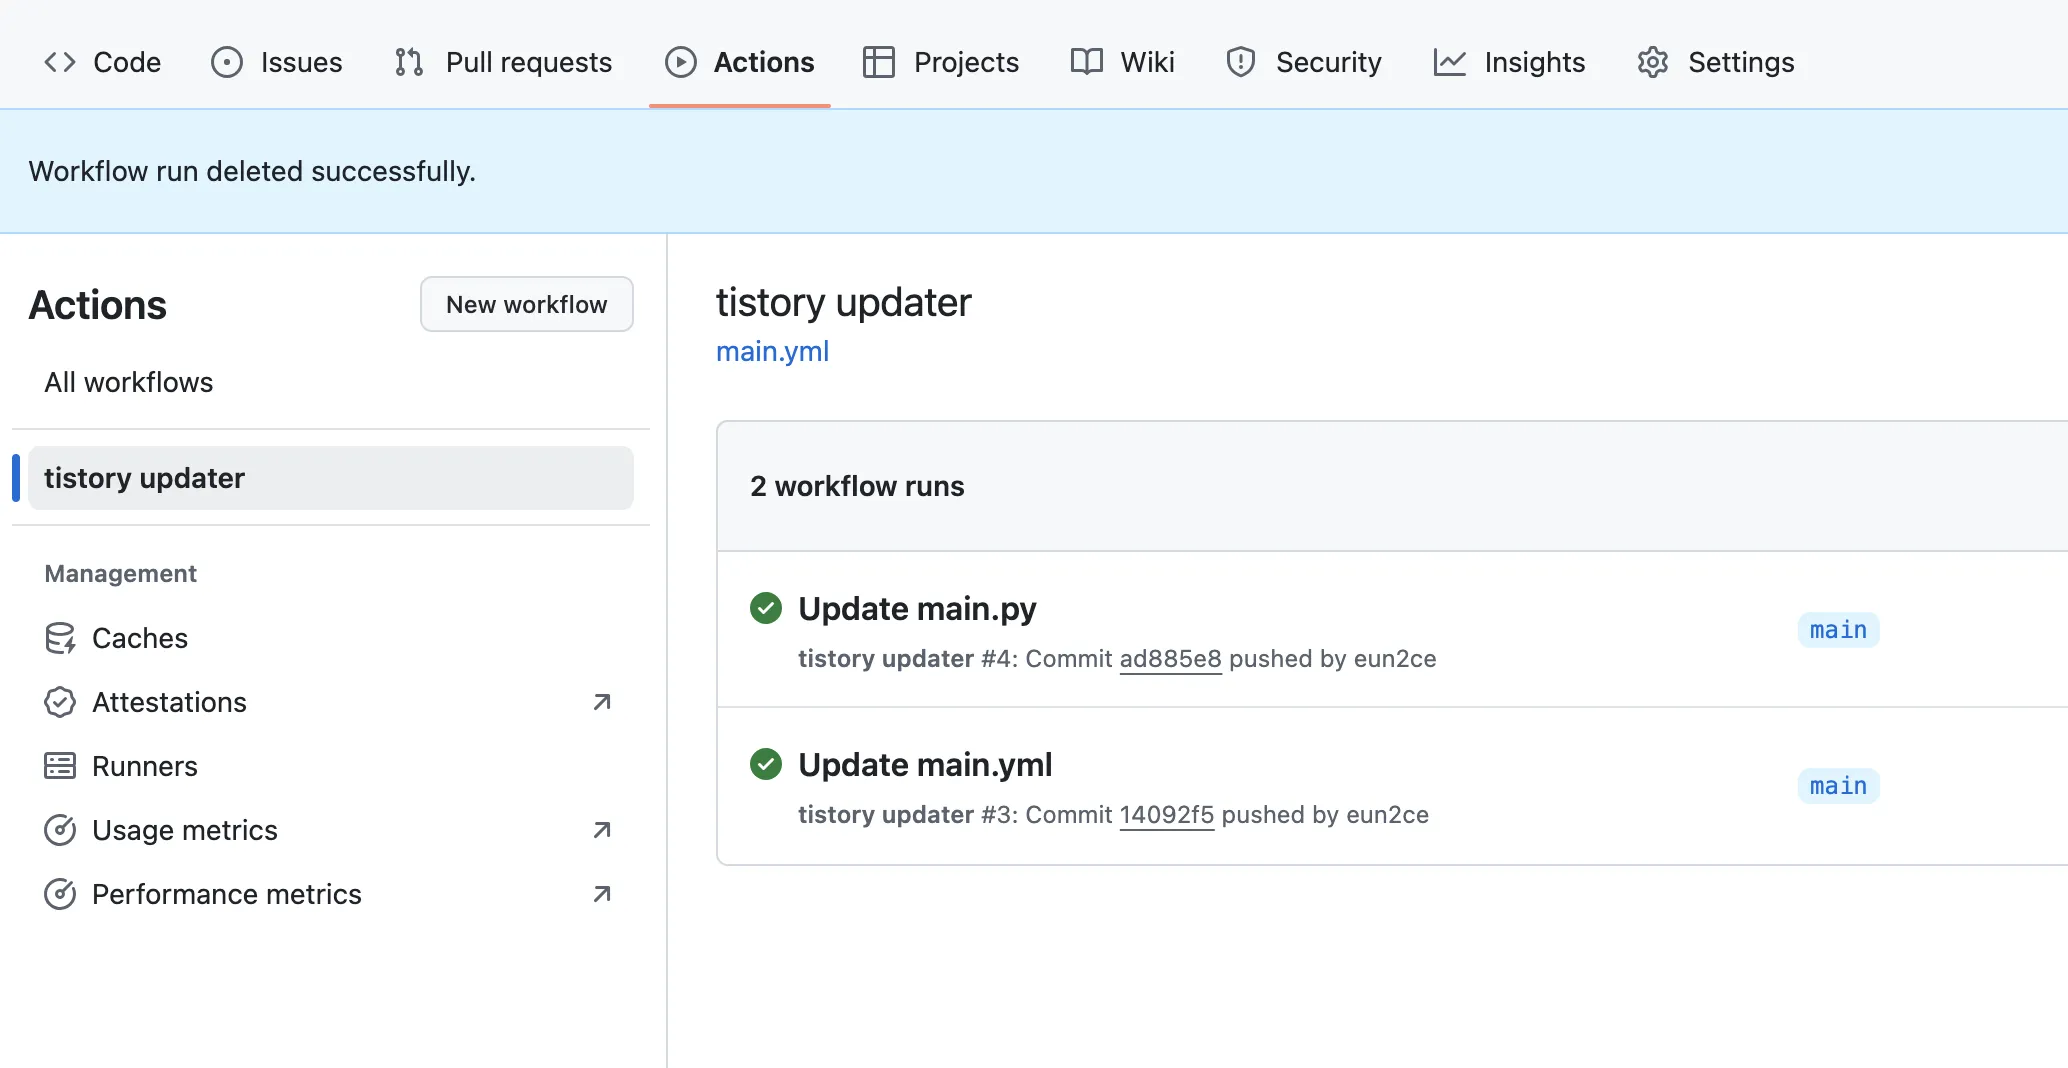Image resolution: width=2068 pixels, height=1068 pixels.
Task: Open external link arrow beside Attestations
Action: pos(601,702)
